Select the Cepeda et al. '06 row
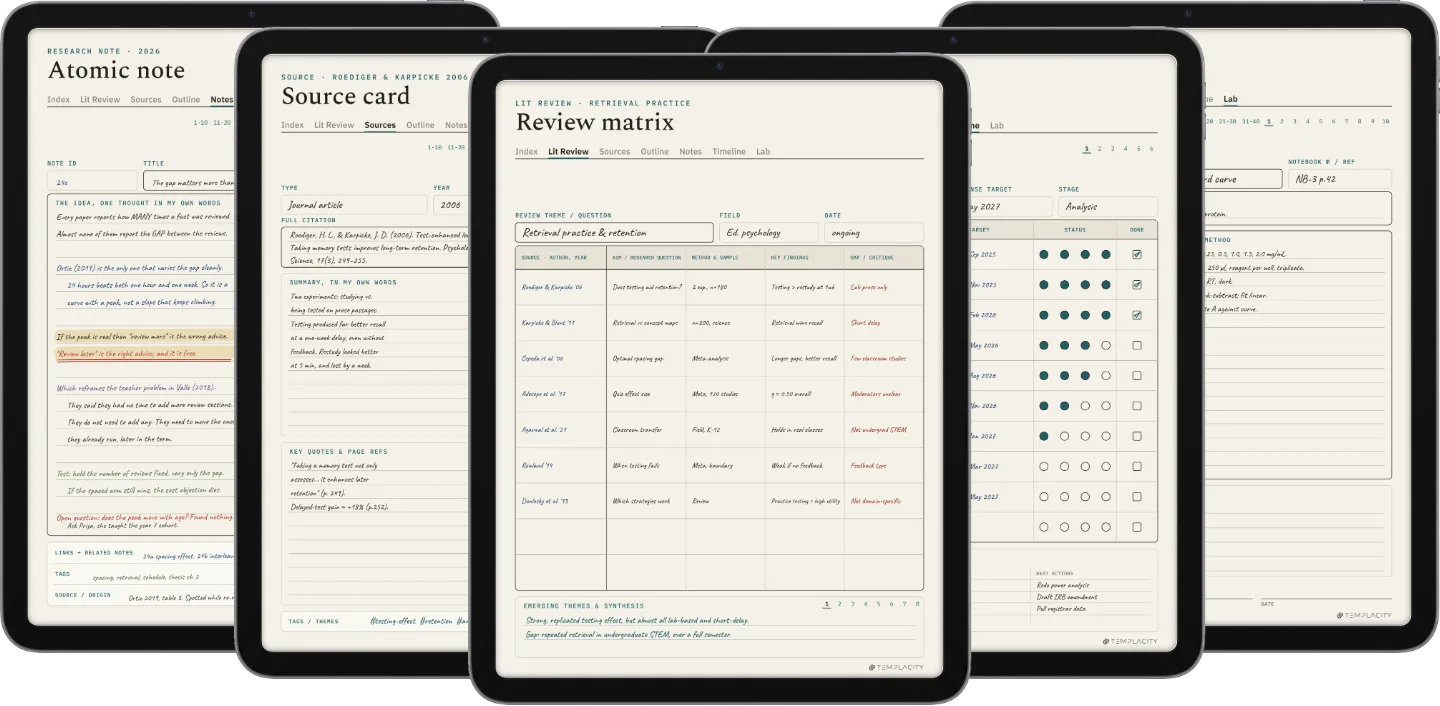Screen dimensions: 1440x706 719,358
